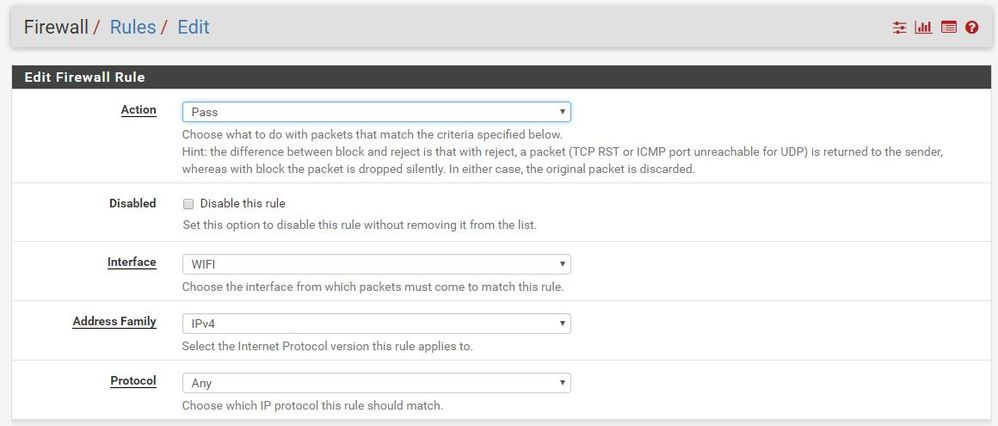Open the Address Family dropdown showing IPv4
Viewport: 998px width, 426px height.
tap(376, 324)
